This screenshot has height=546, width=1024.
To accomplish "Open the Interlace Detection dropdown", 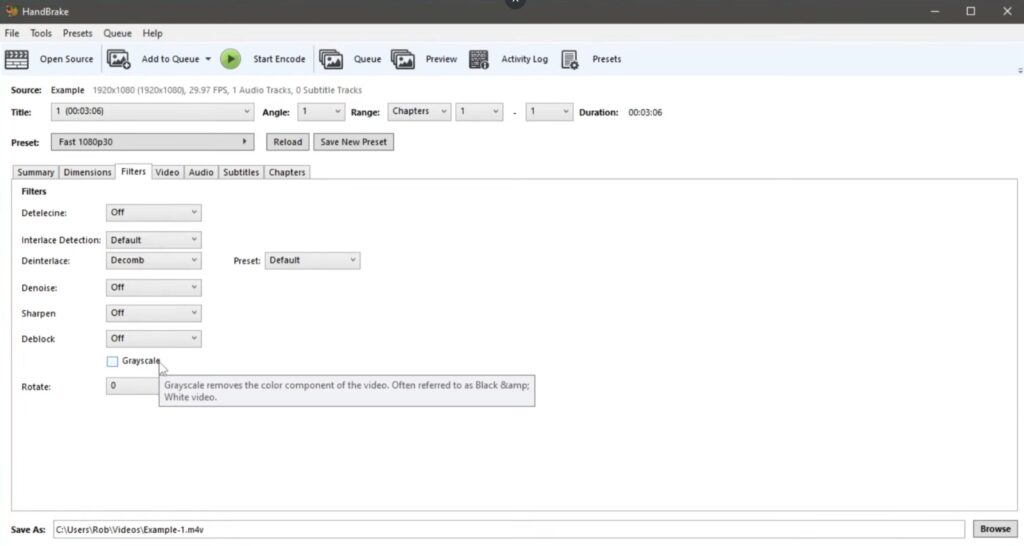I will (x=153, y=240).
